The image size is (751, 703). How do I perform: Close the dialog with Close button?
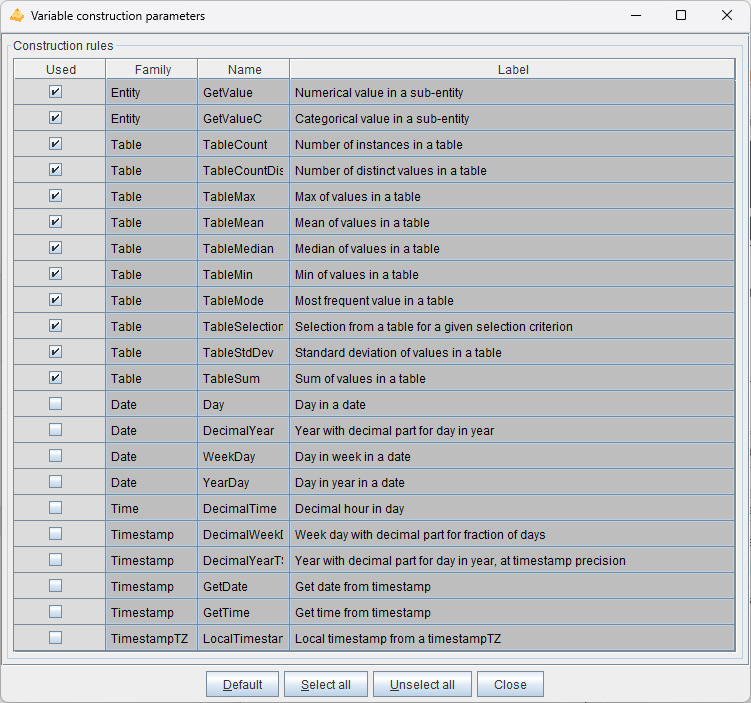click(510, 684)
